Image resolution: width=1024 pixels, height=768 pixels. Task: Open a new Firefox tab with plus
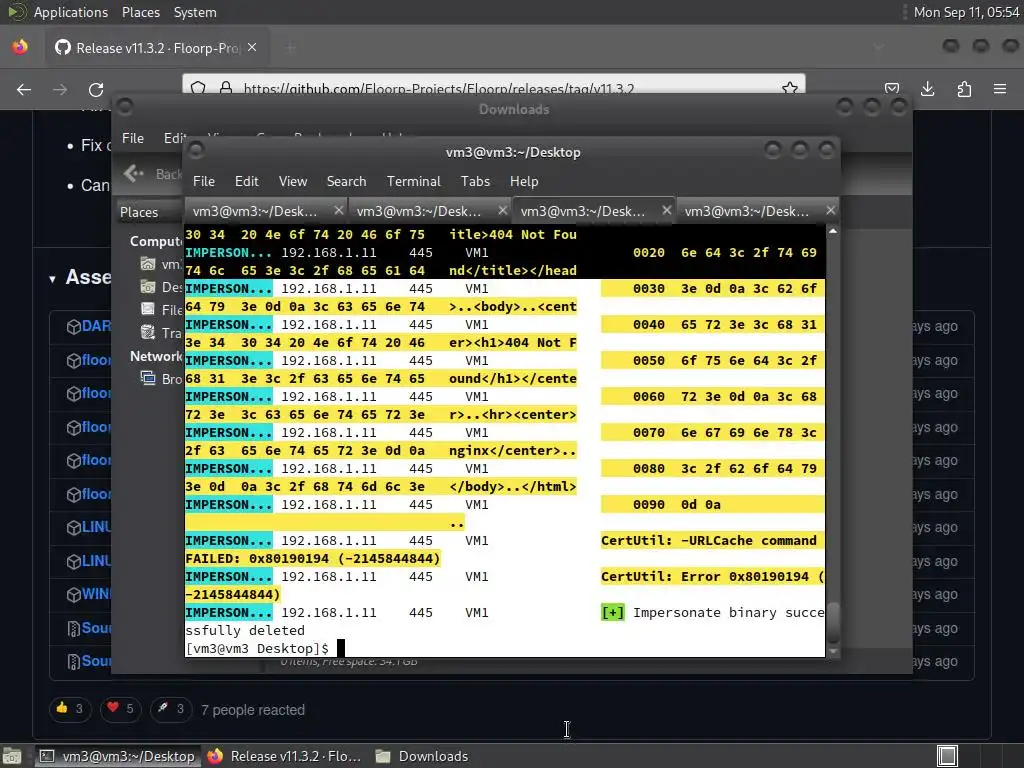[x=291, y=48]
